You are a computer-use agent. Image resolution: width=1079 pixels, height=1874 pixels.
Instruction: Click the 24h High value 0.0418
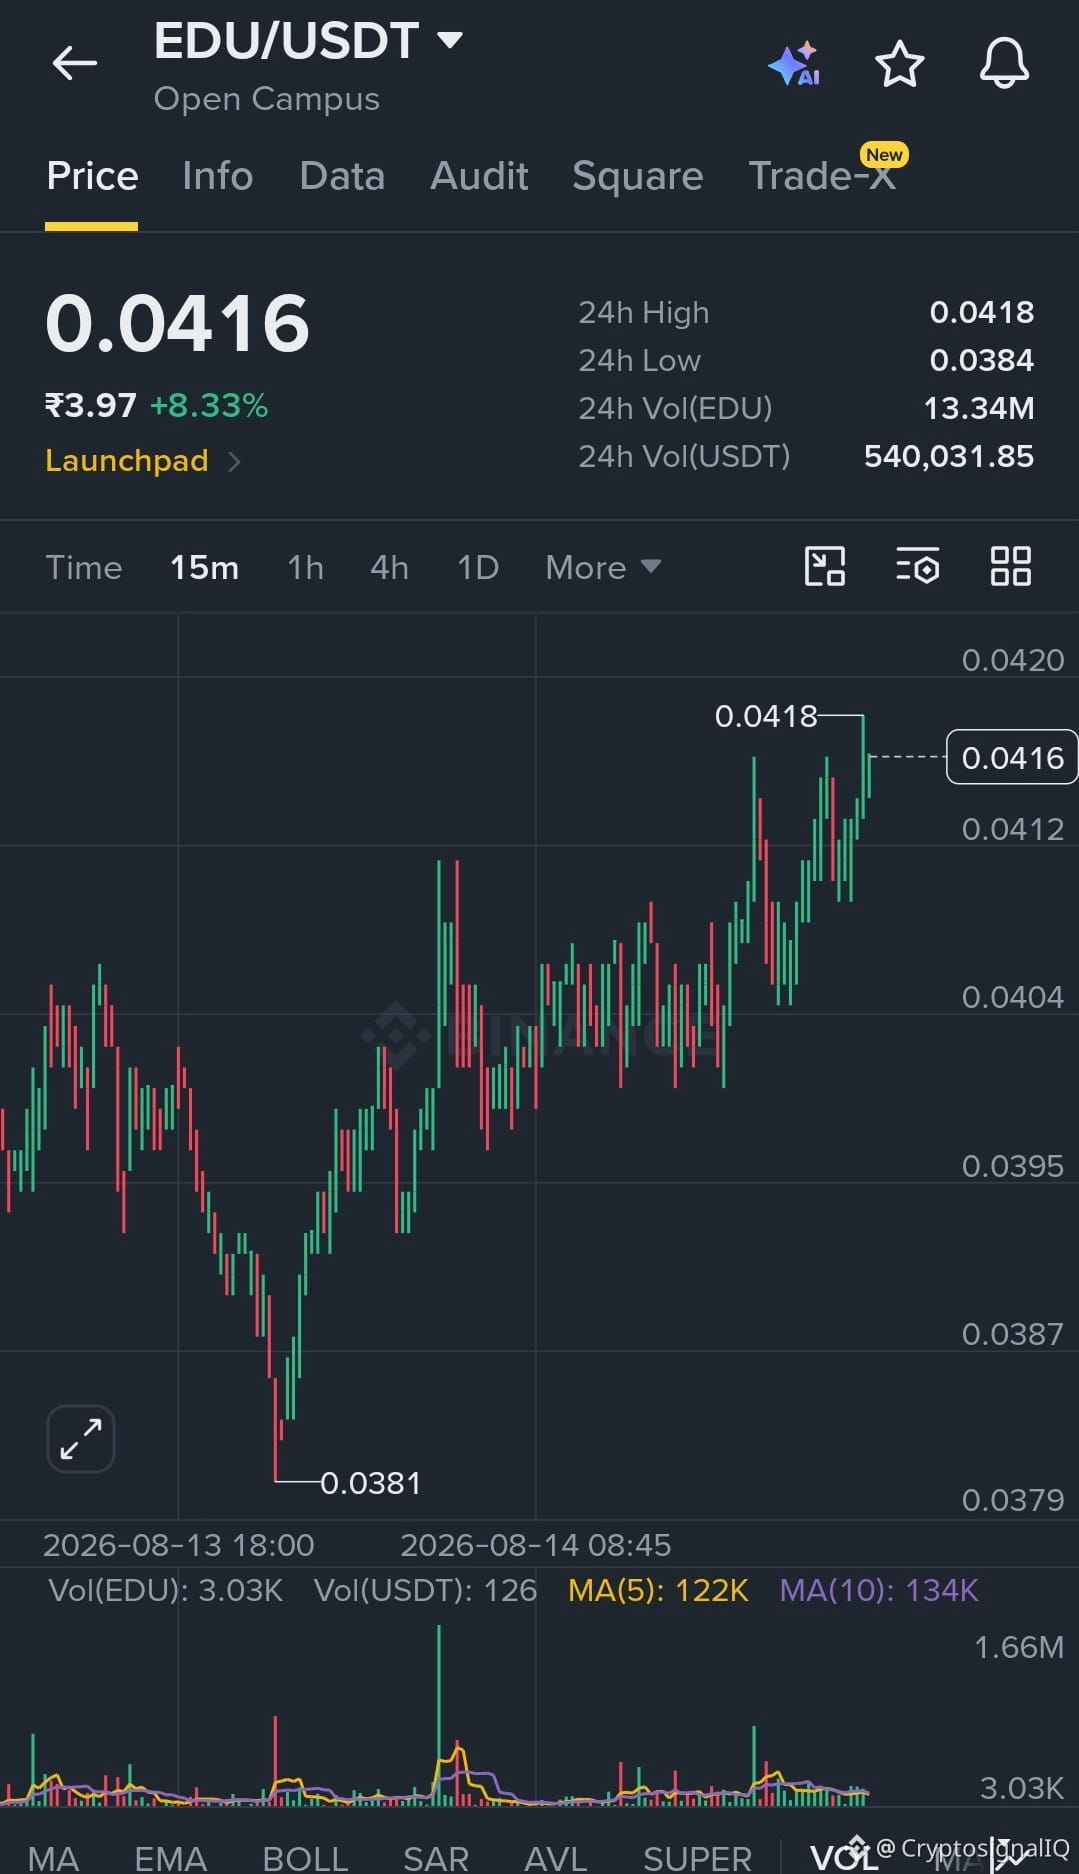982,312
